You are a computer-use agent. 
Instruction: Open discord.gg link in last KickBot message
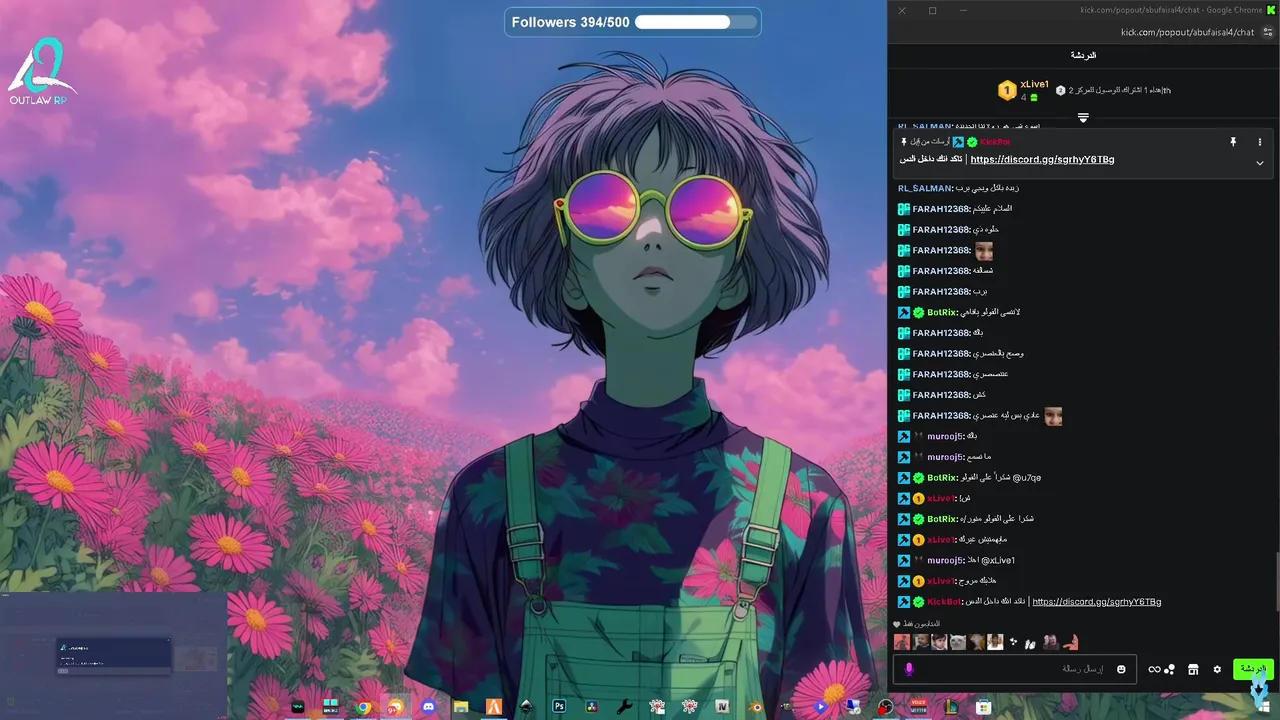[x=1096, y=602]
